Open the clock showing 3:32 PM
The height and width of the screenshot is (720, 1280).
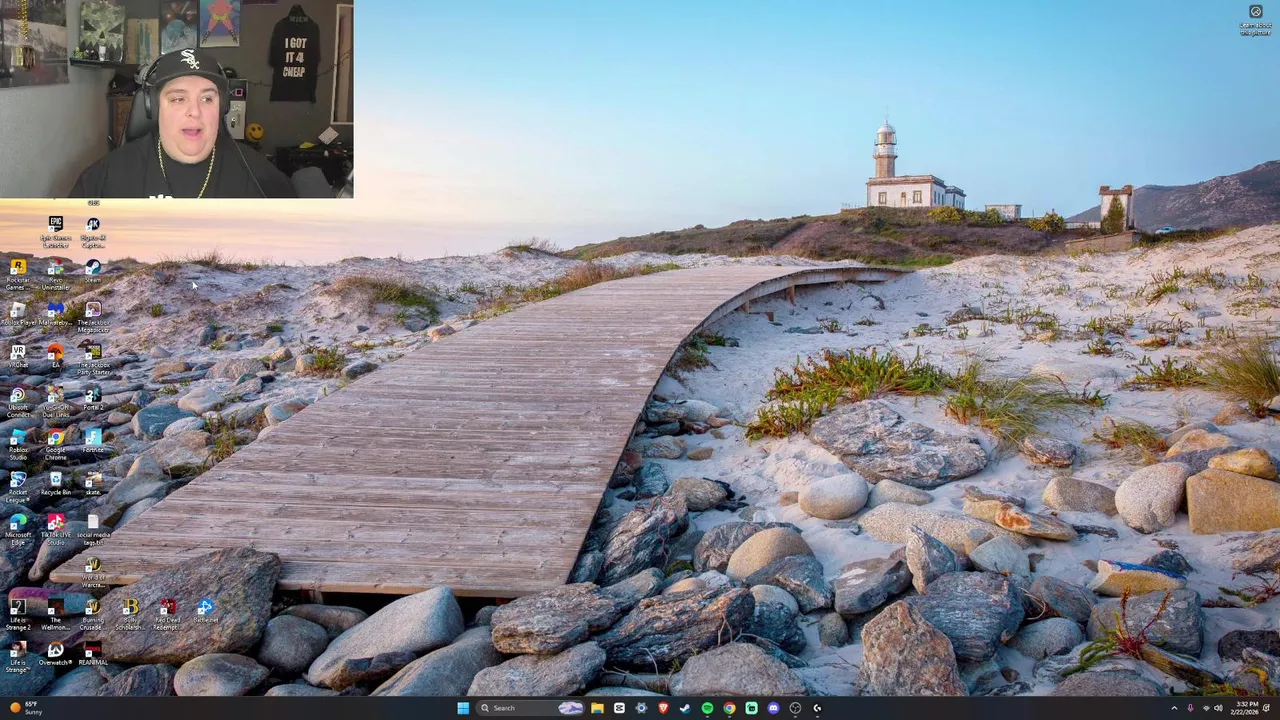(1246, 708)
